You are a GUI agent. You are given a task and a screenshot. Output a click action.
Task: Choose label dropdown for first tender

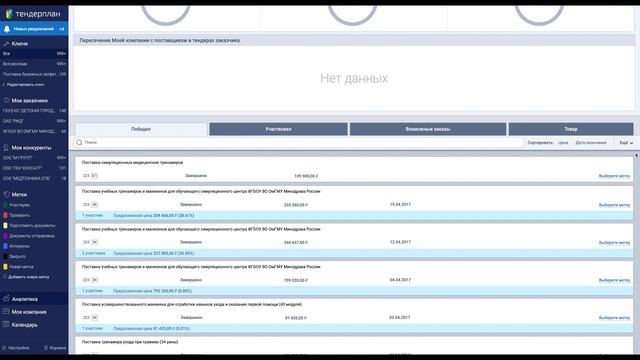click(614, 176)
